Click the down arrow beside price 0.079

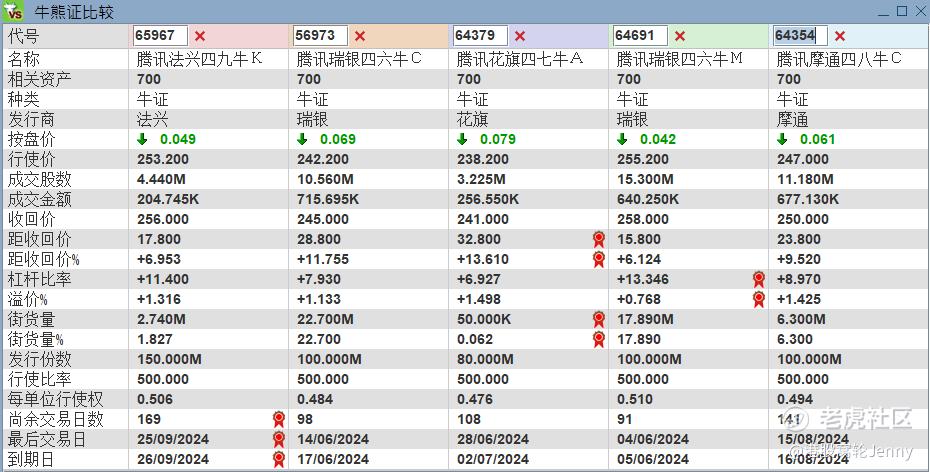click(463, 139)
